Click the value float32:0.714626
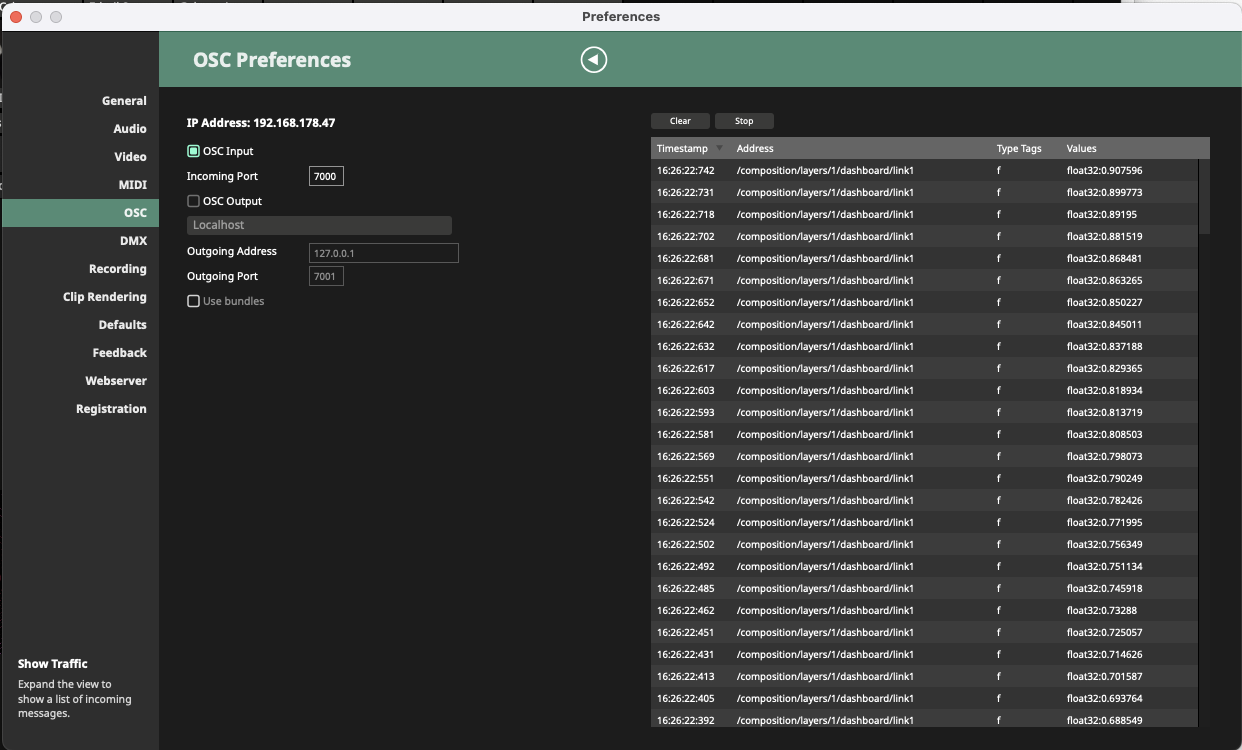Screen dimensions: 1242x750 pyautogui.click(x=1104, y=654)
